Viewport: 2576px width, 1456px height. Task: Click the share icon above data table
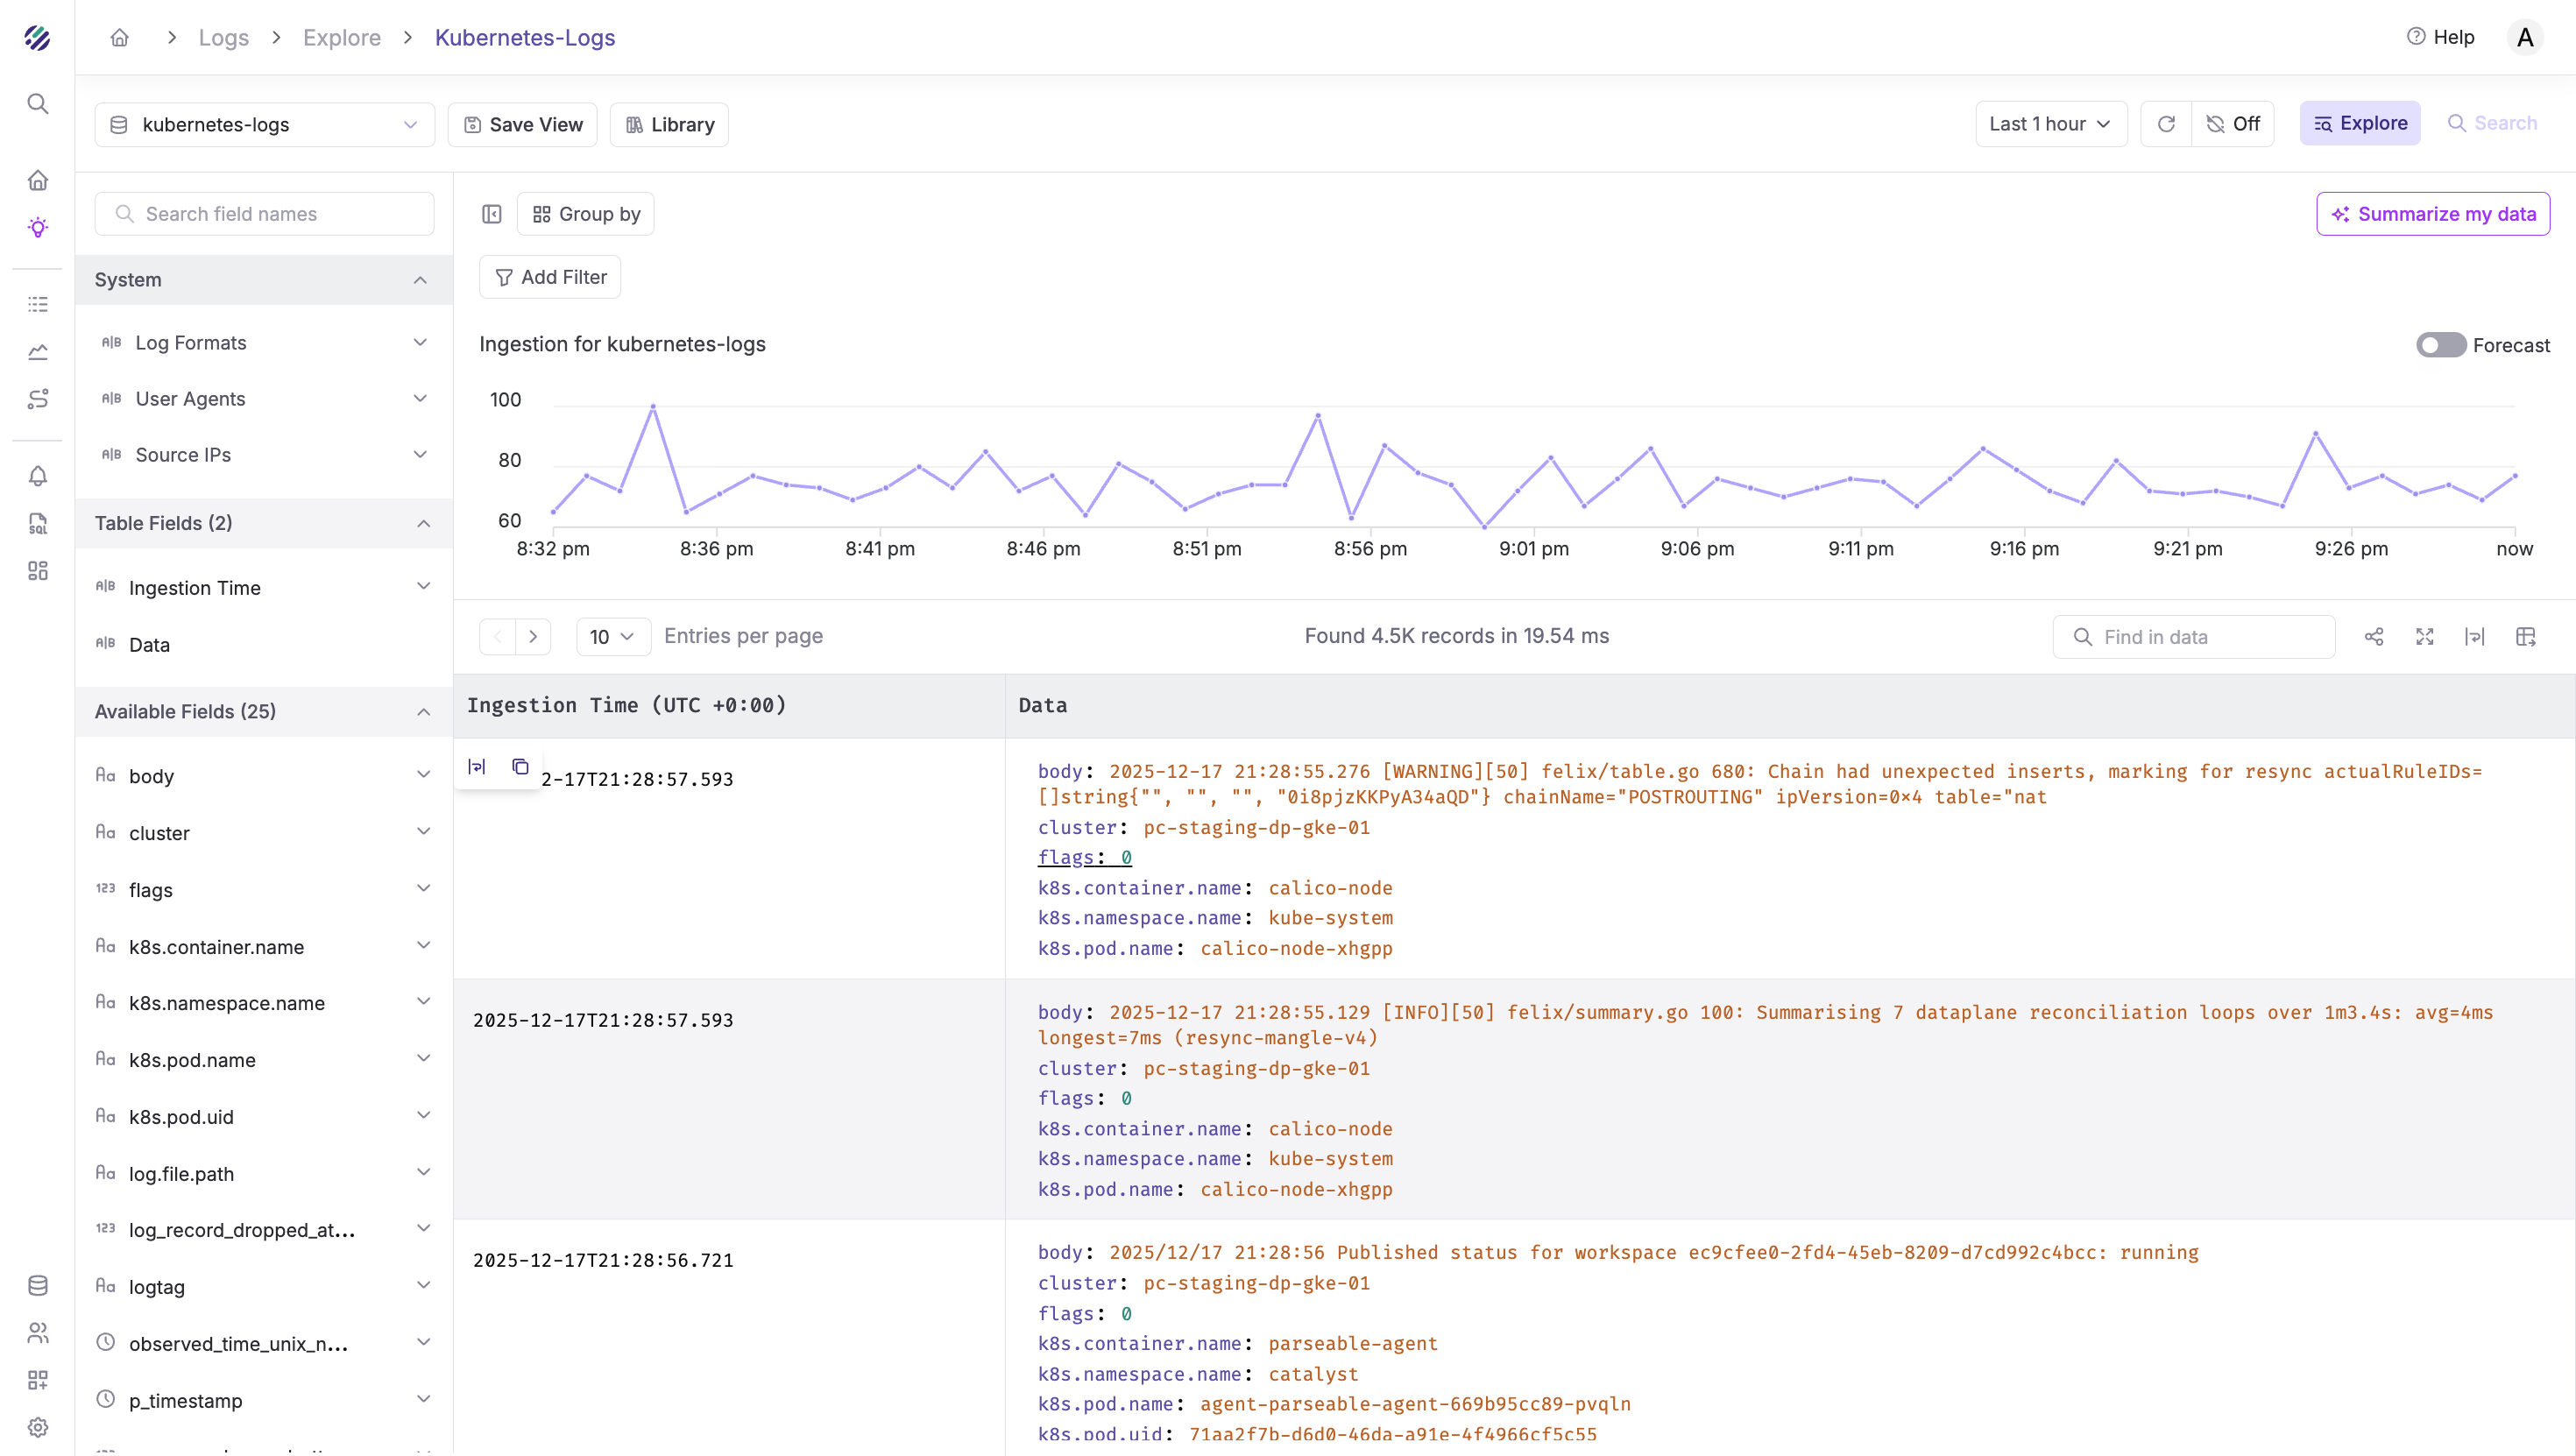click(x=2374, y=637)
